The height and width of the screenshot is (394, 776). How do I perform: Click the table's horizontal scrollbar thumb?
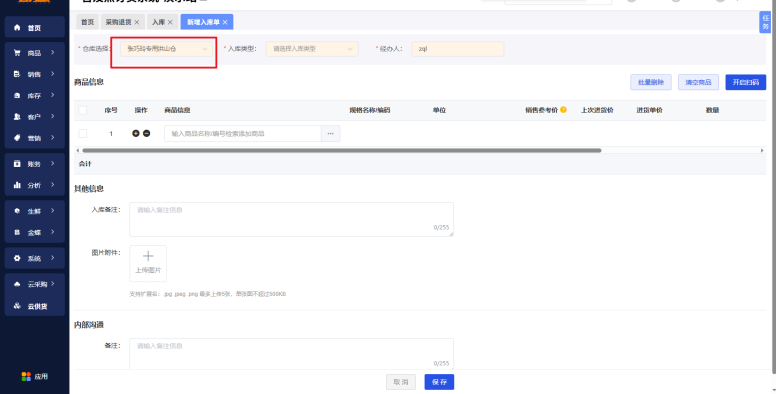coord(341,150)
